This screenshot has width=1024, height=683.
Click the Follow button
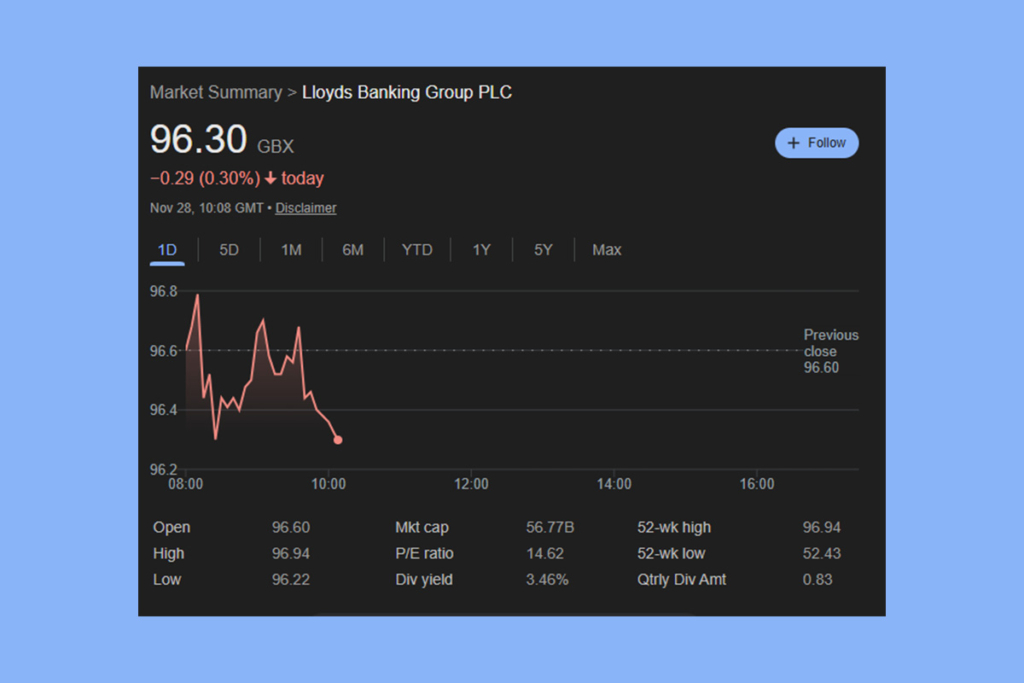click(x=817, y=142)
